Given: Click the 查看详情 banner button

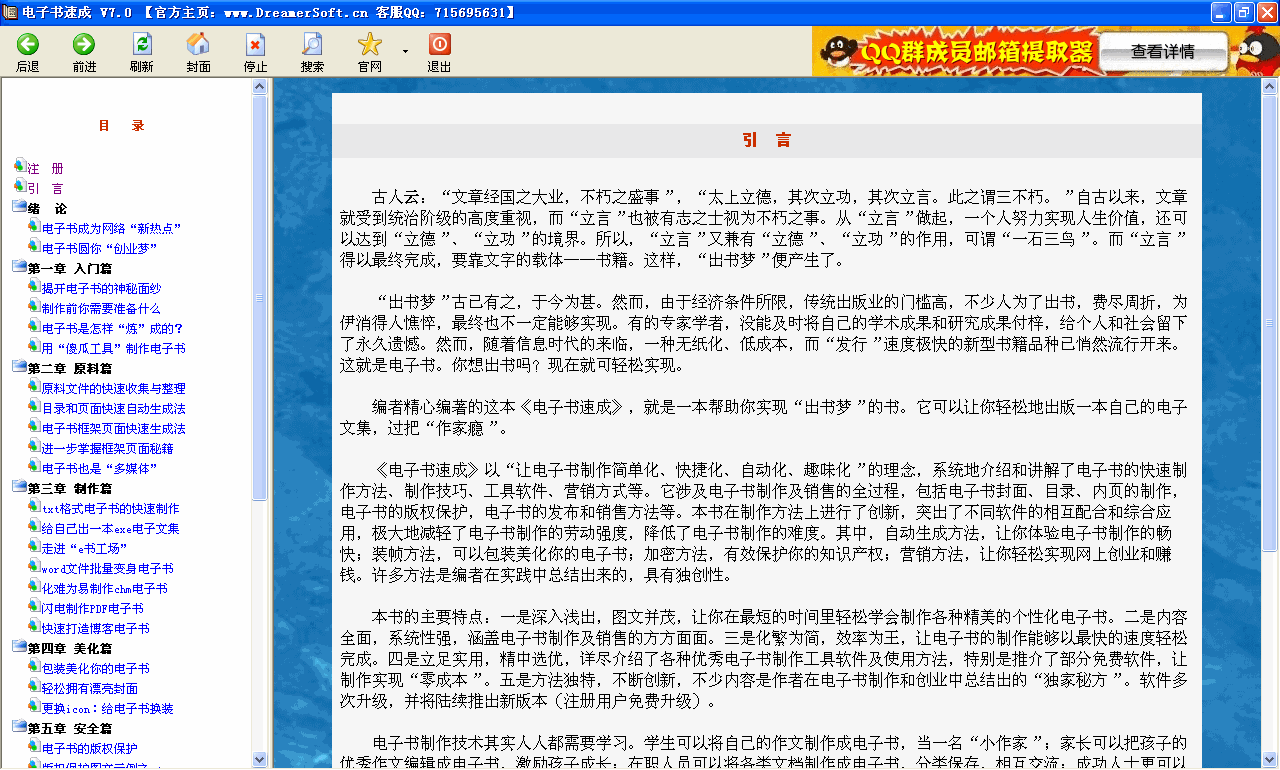Looking at the screenshot, I should [1162, 52].
